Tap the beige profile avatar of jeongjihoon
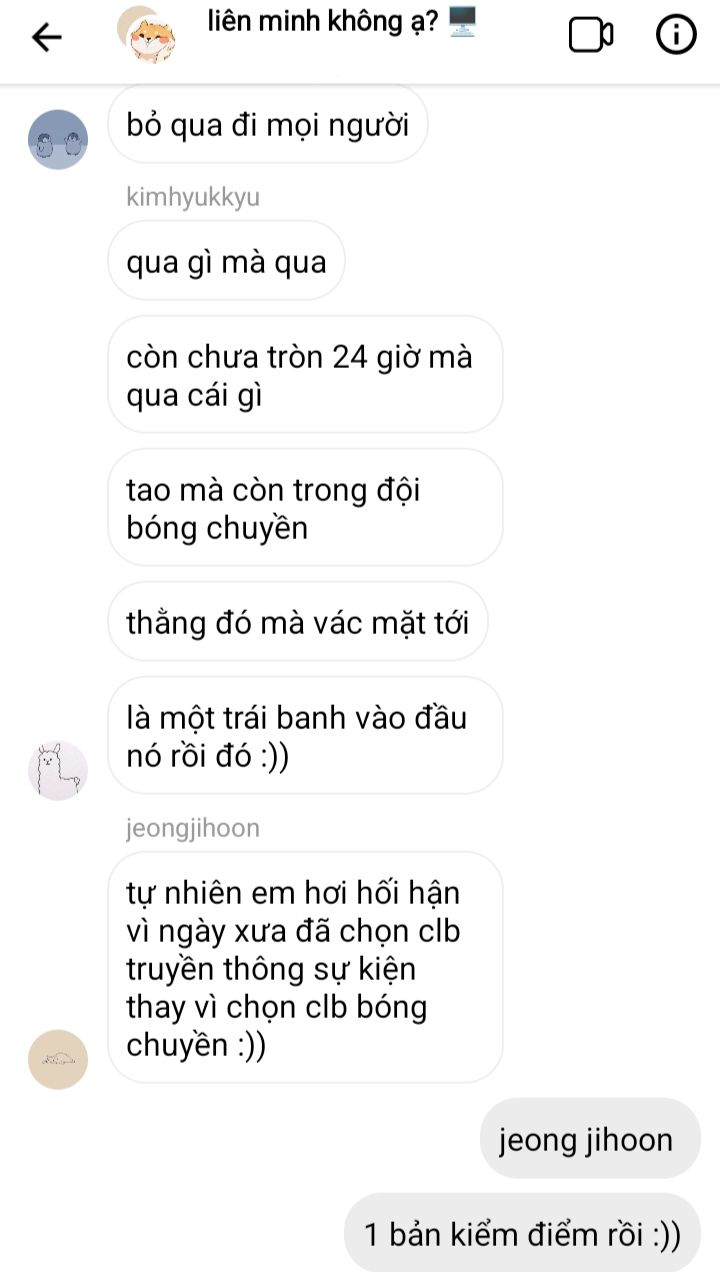720x1272 pixels. click(58, 1059)
